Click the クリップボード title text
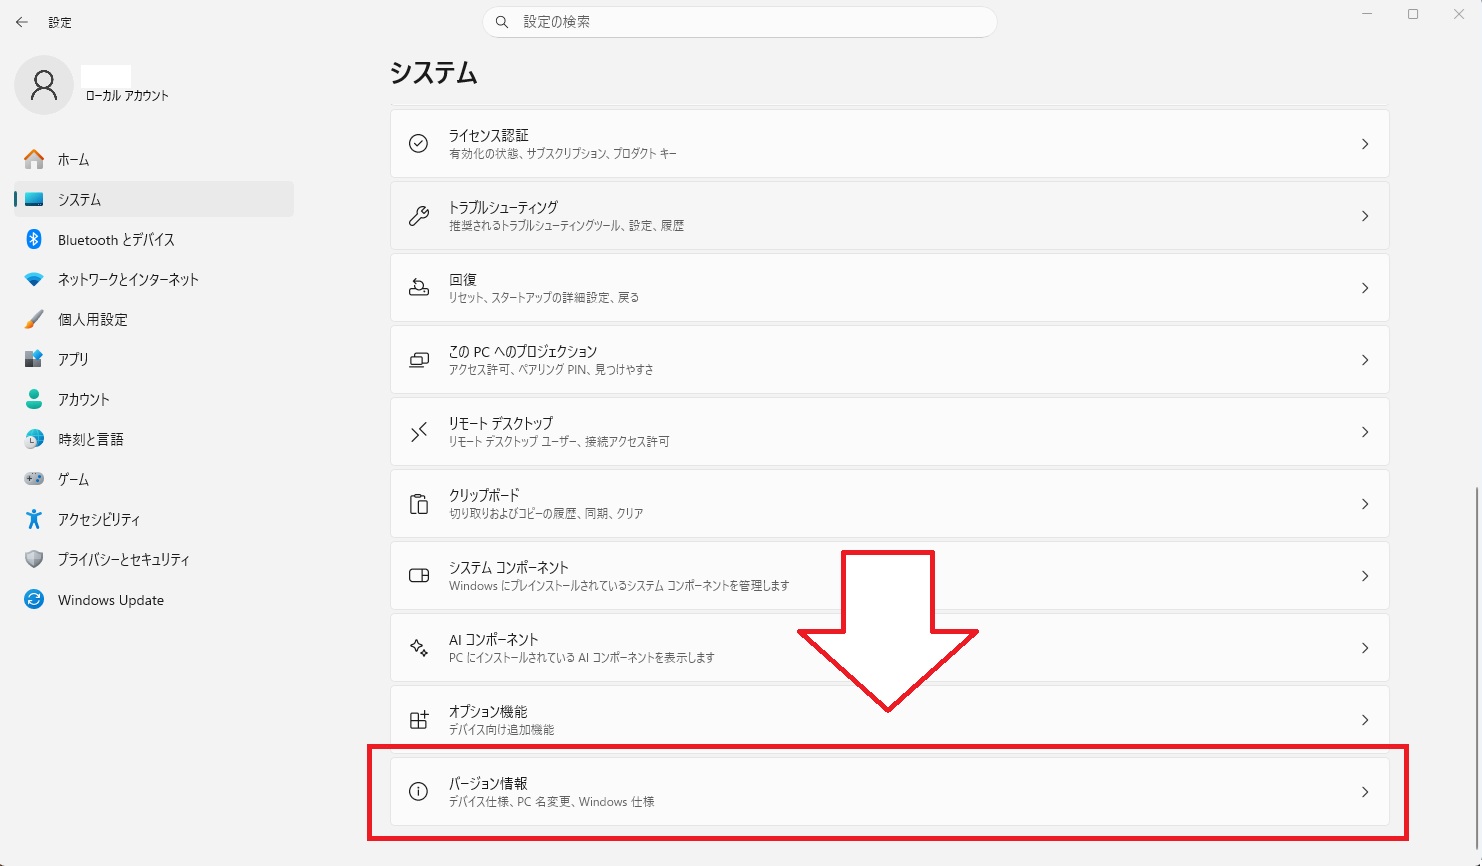 point(484,495)
